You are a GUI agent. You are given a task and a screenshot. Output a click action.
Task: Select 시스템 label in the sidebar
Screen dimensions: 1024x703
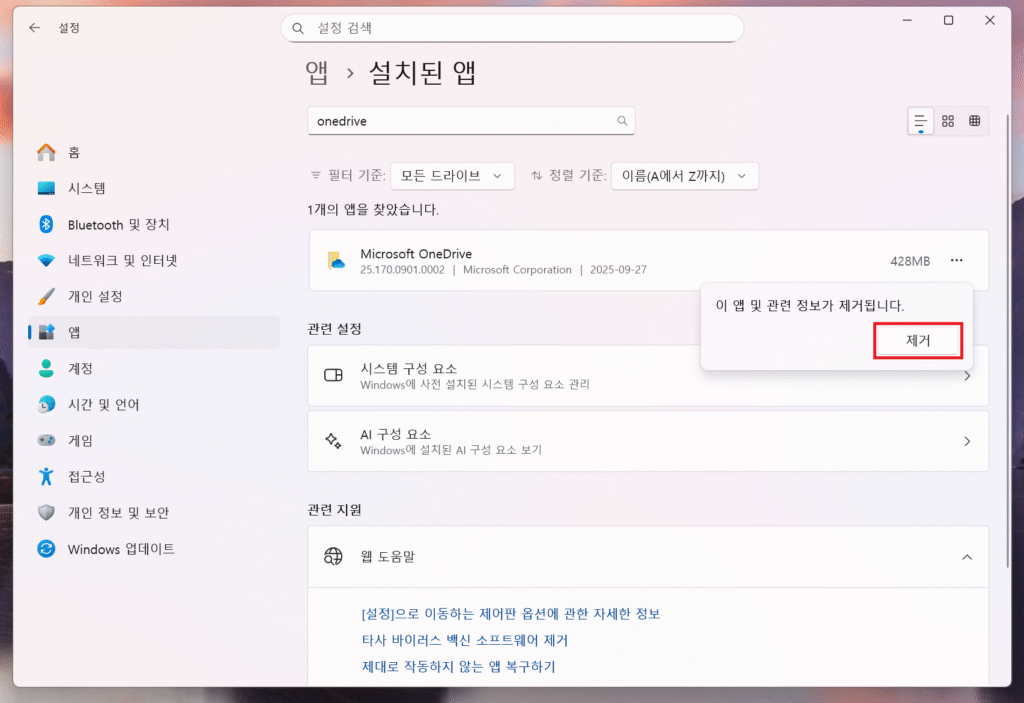pyautogui.click(x=87, y=188)
